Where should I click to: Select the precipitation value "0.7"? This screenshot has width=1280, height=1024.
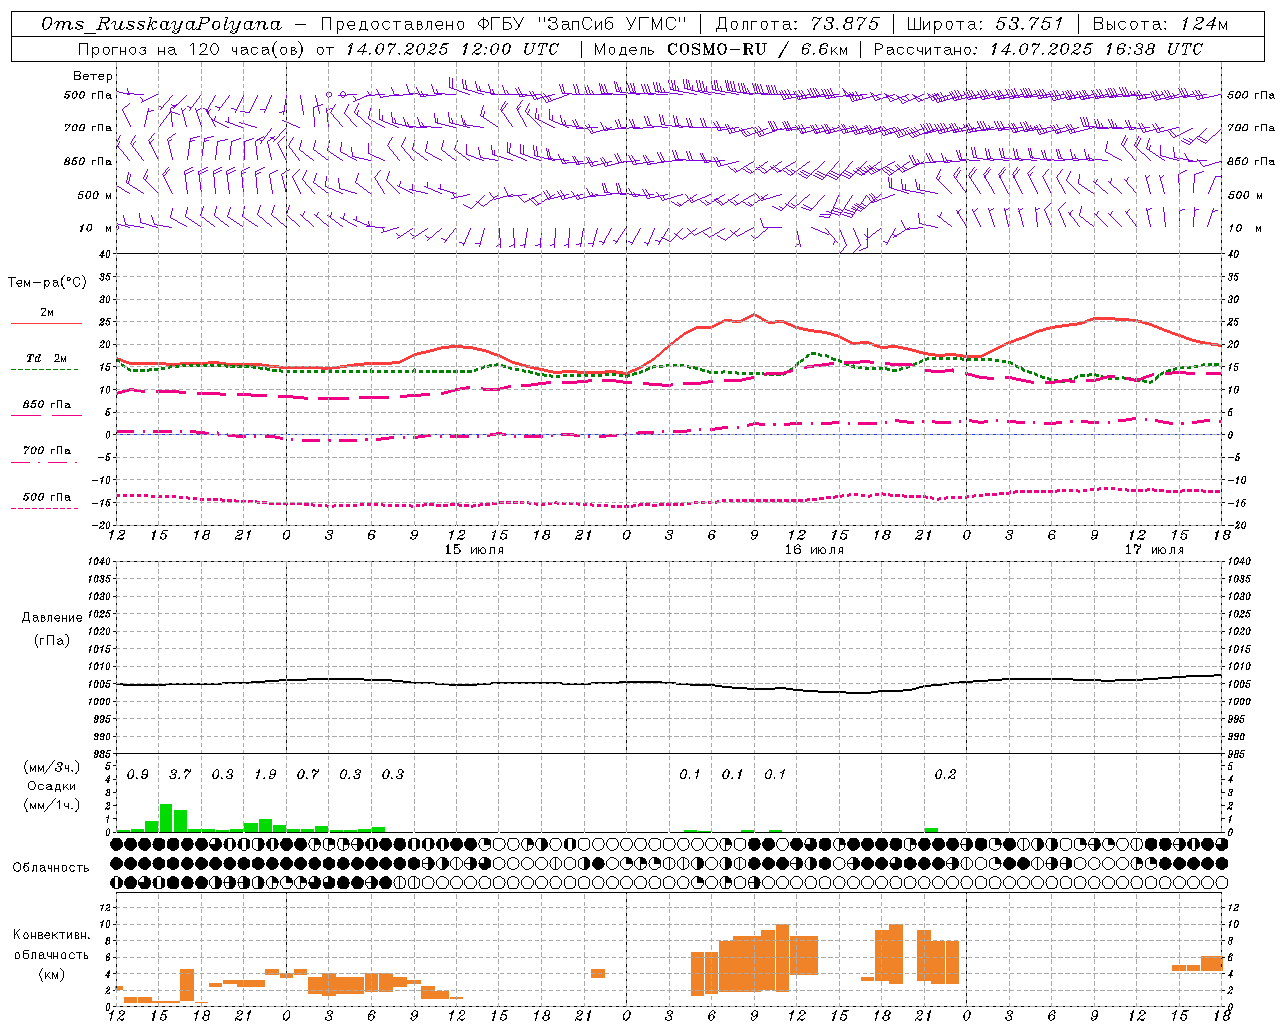tap(308, 775)
